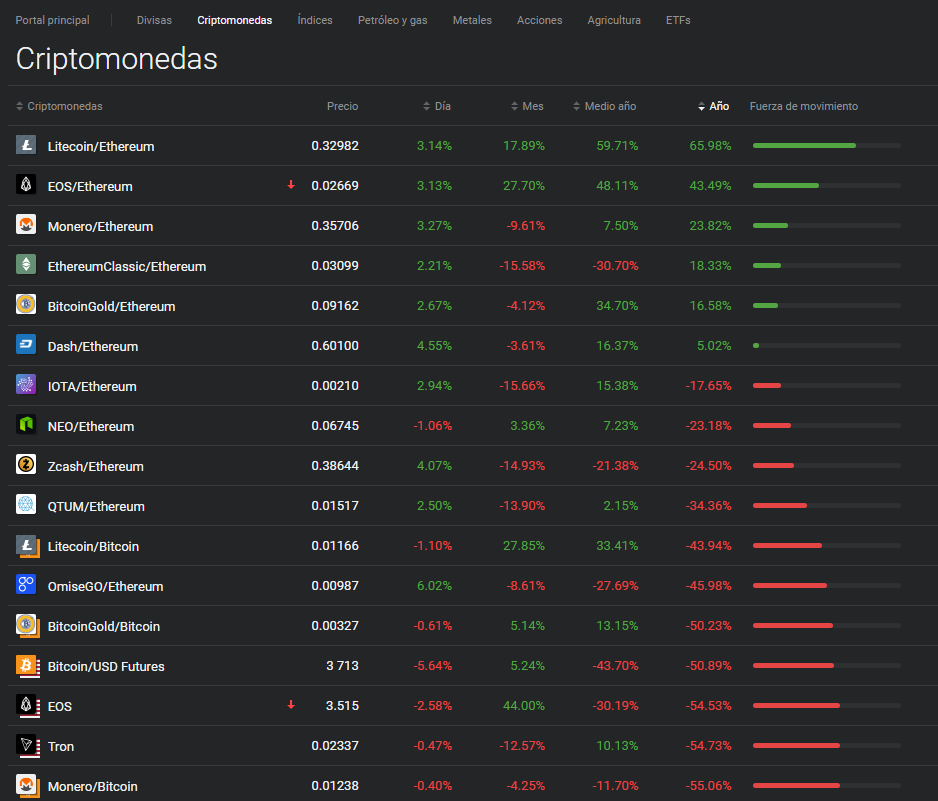Click the Monero/Bitcoin coin icon
This screenshot has width=938, height=801.
(x=28, y=786)
